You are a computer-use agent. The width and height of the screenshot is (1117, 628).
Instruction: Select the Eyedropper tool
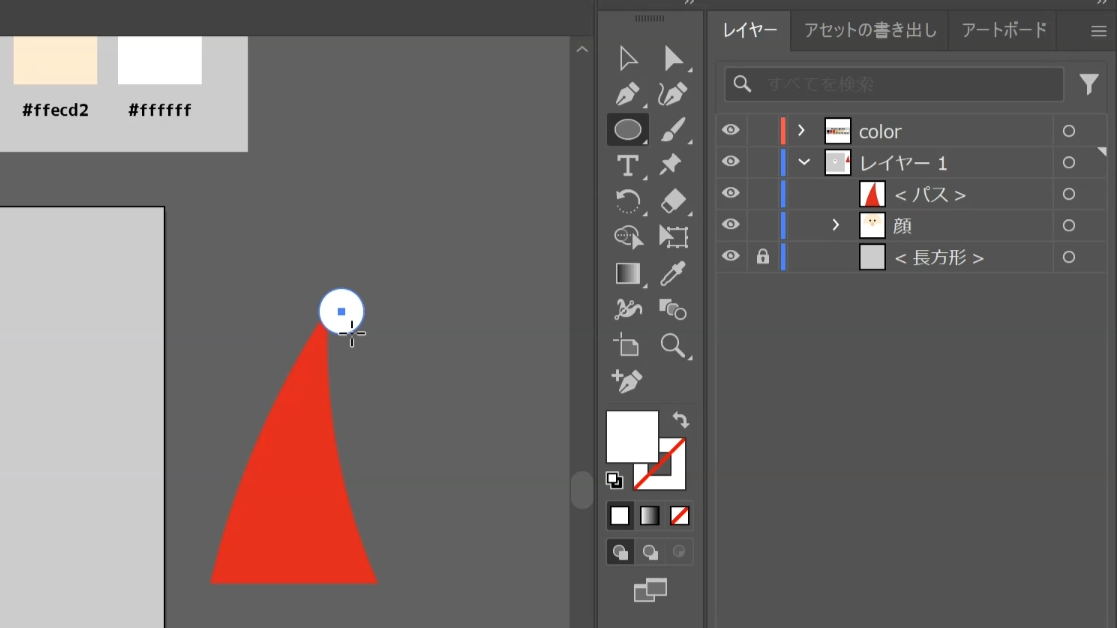click(x=673, y=273)
